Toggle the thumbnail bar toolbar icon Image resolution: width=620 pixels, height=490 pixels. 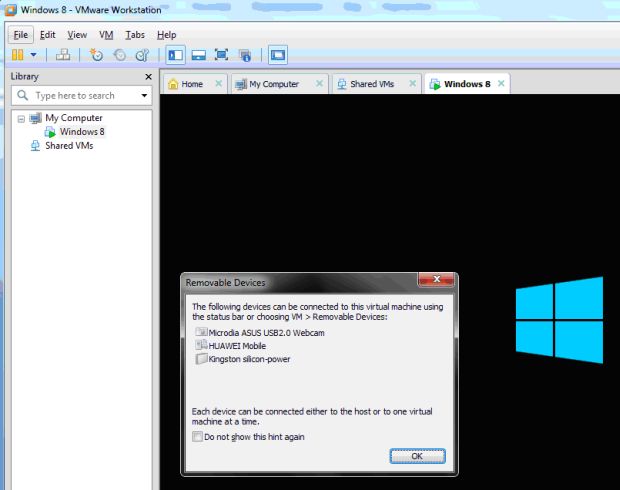click(x=198, y=55)
